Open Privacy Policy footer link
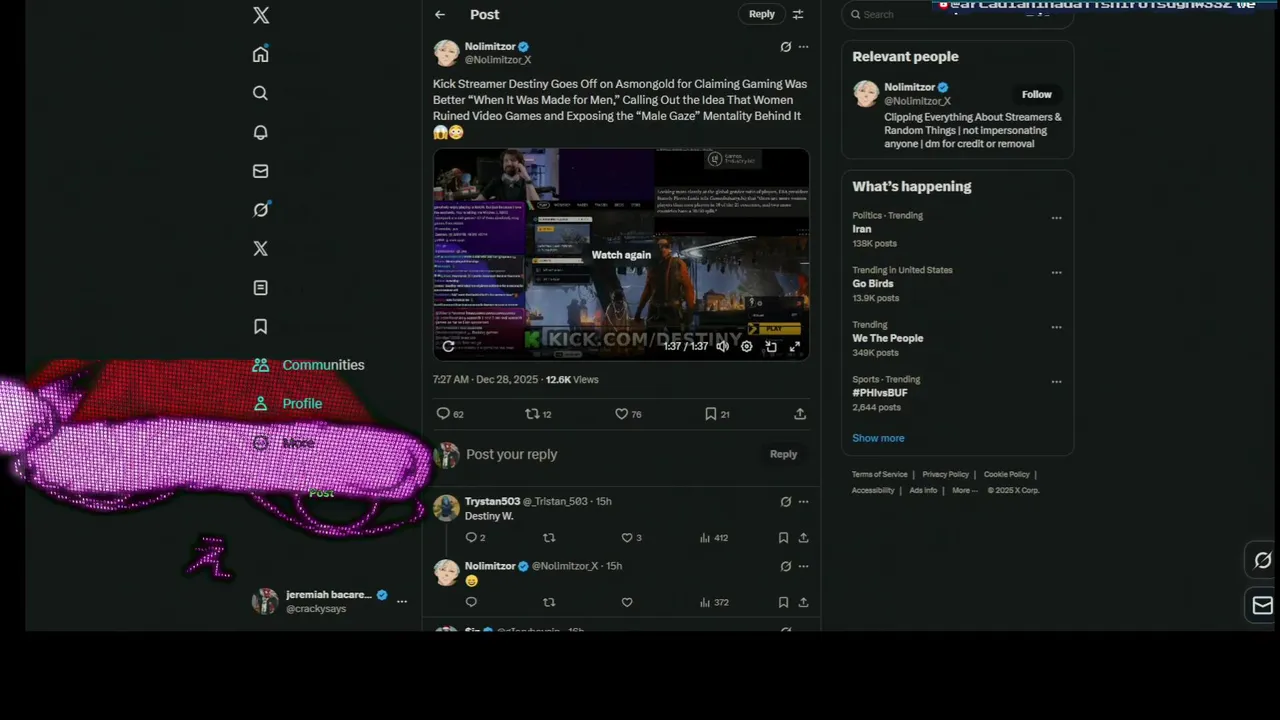 coord(946,474)
